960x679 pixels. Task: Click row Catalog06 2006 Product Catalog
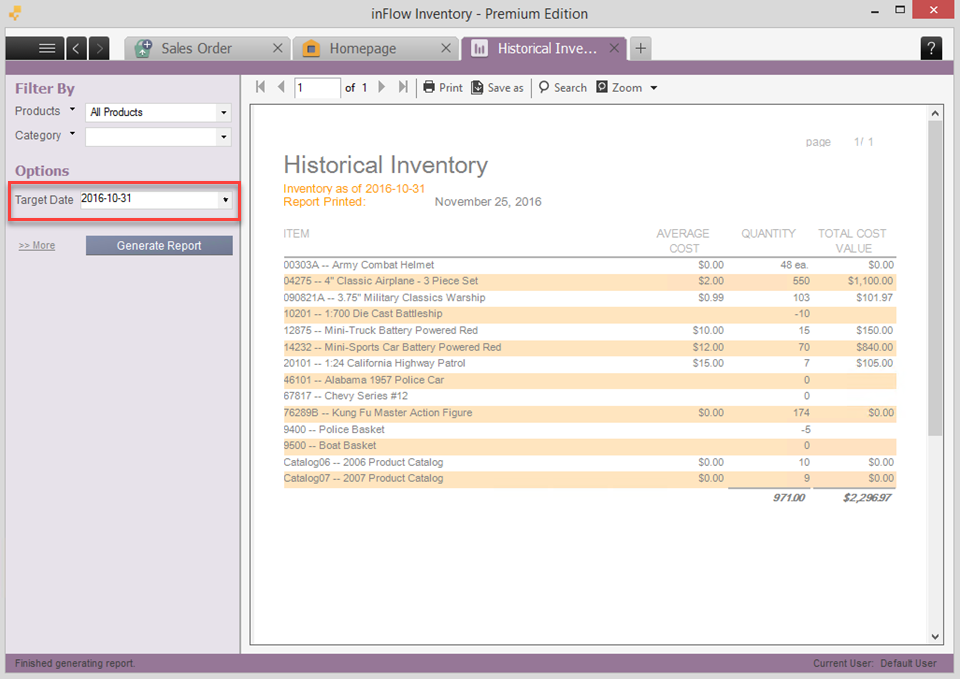click(590, 462)
